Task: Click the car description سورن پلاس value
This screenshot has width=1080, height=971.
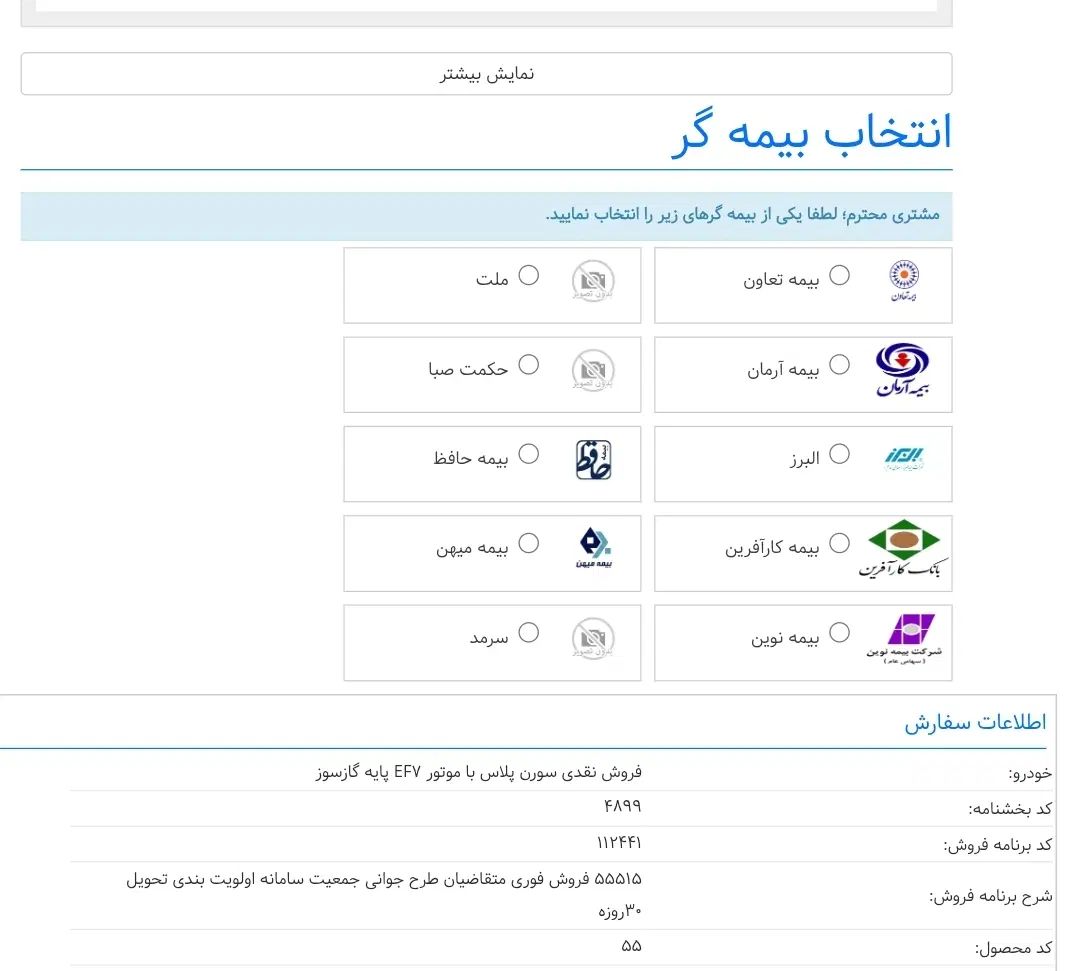Action: click(x=479, y=772)
